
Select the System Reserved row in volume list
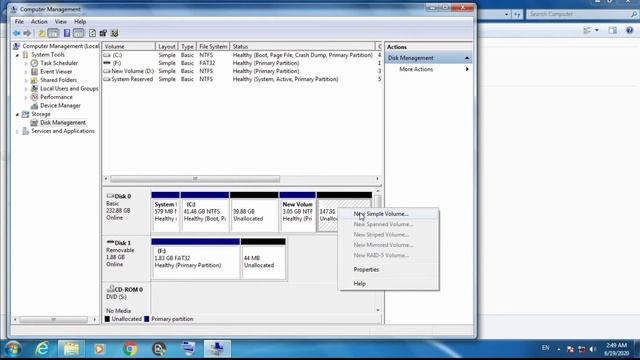[x=242, y=79]
